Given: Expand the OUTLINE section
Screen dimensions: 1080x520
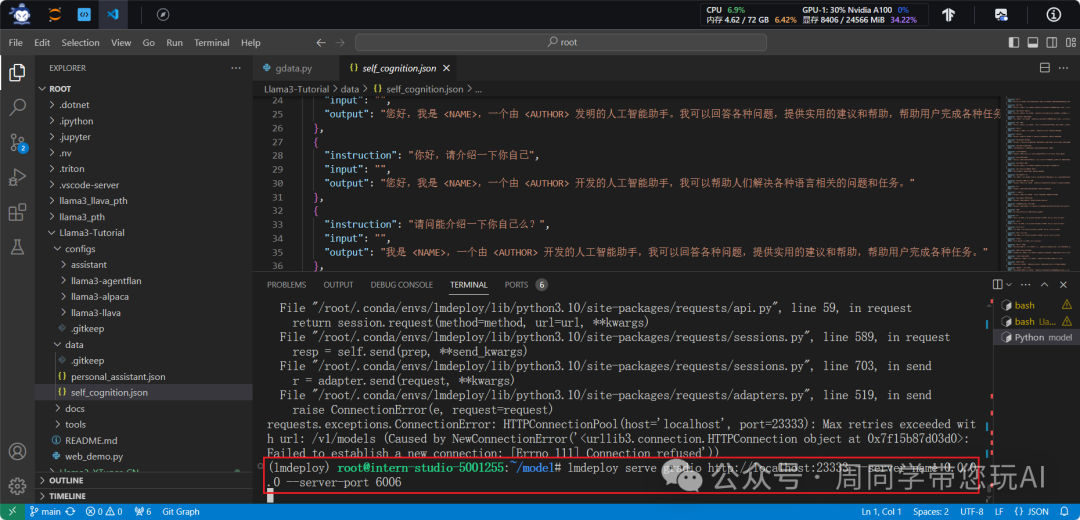Looking at the screenshot, I should pyautogui.click(x=66, y=480).
